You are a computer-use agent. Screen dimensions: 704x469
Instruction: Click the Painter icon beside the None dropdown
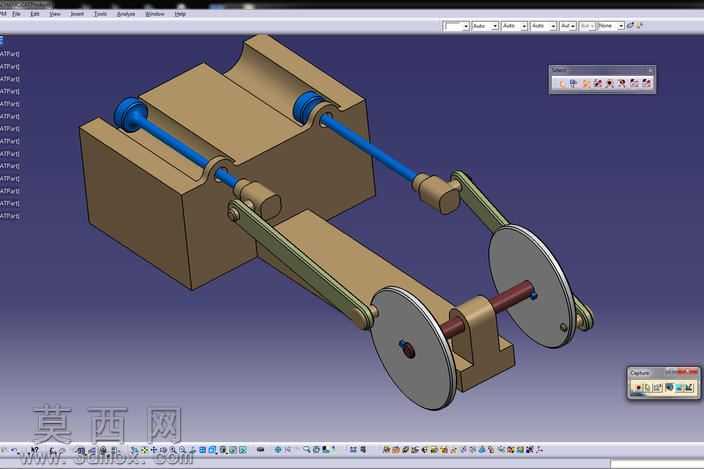[630, 26]
